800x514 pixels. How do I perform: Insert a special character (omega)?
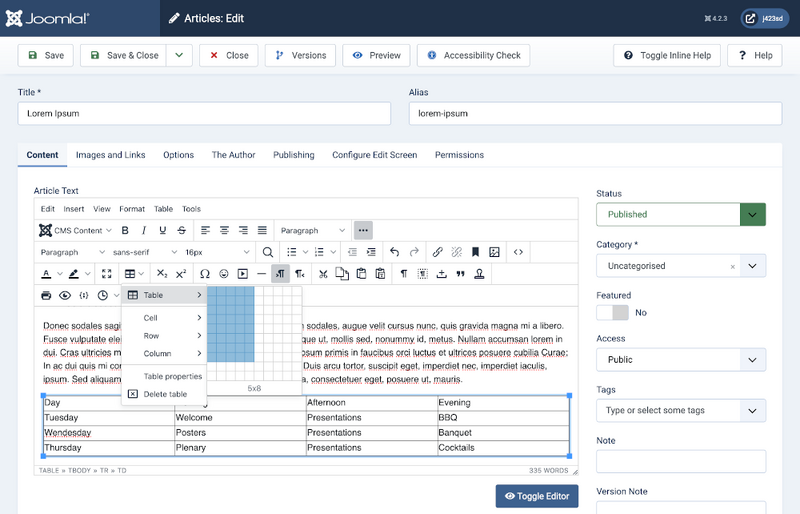pyautogui.click(x=205, y=274)
